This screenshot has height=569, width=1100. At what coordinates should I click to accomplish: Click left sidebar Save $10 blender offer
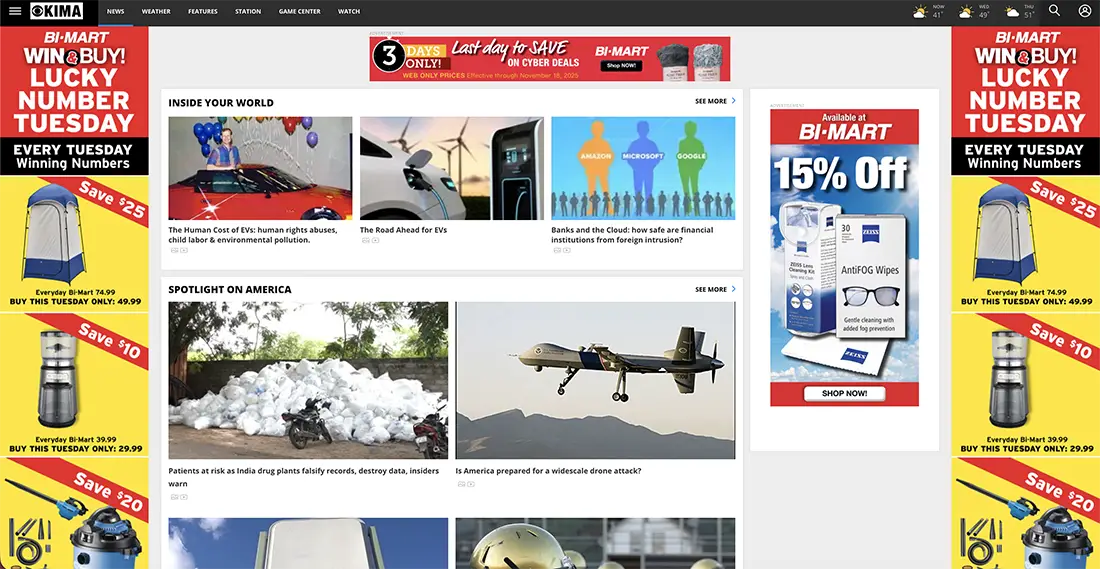[74, 384]
